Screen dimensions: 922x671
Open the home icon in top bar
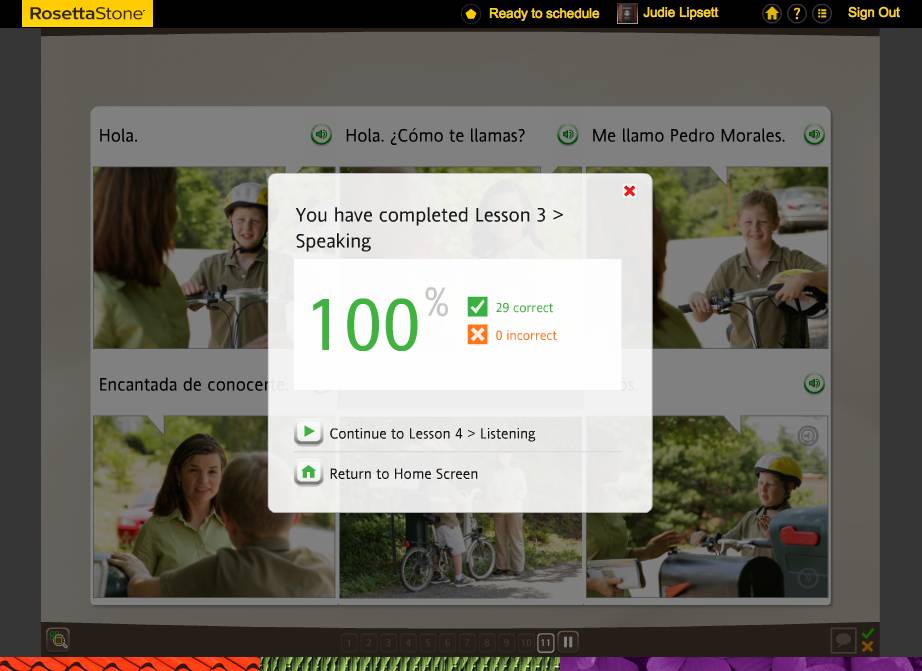(x=771, y=13)
